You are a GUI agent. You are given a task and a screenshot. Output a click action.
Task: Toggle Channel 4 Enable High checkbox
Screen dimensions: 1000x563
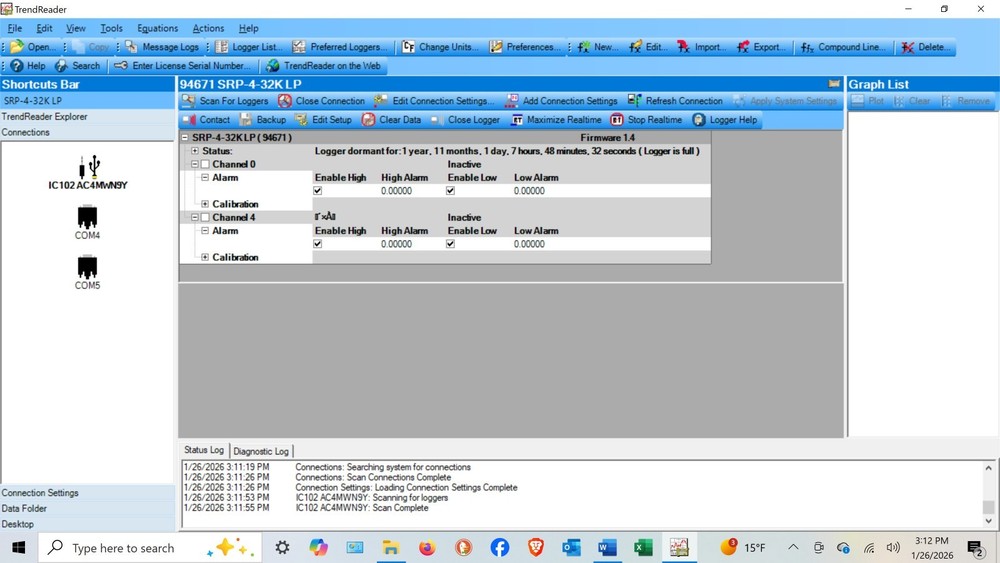point(318,244)
